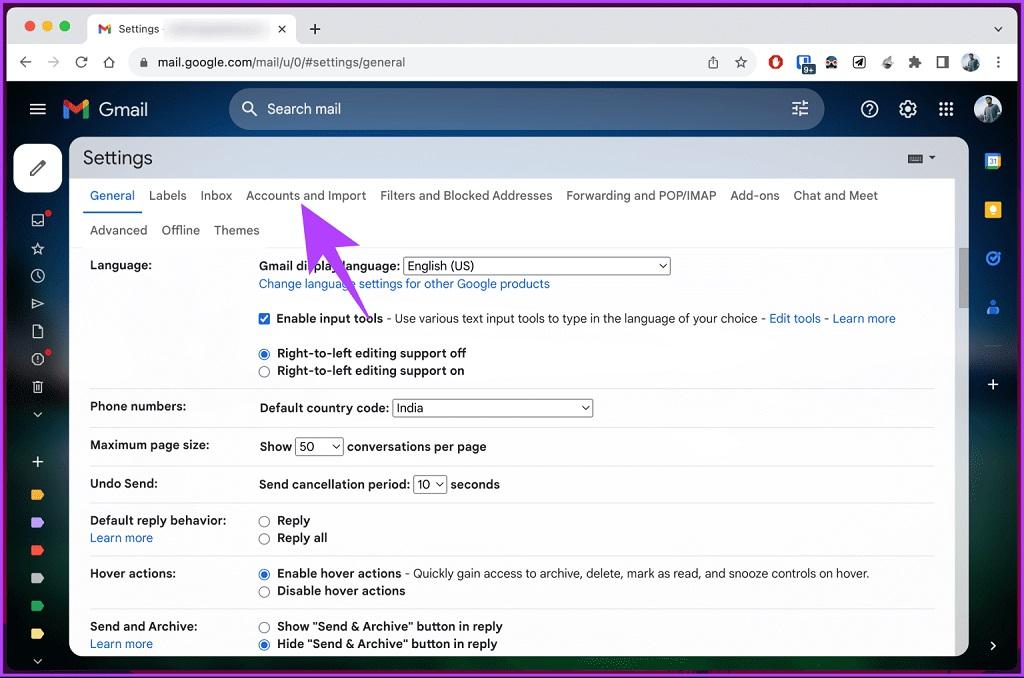Open the Settings gear icon

click(908, 109)
